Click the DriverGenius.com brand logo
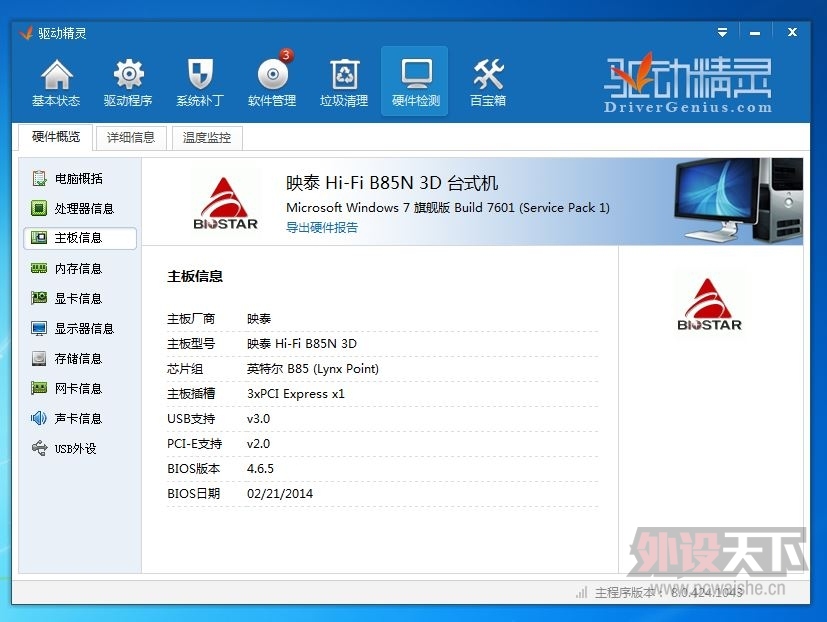 (687, 84)
